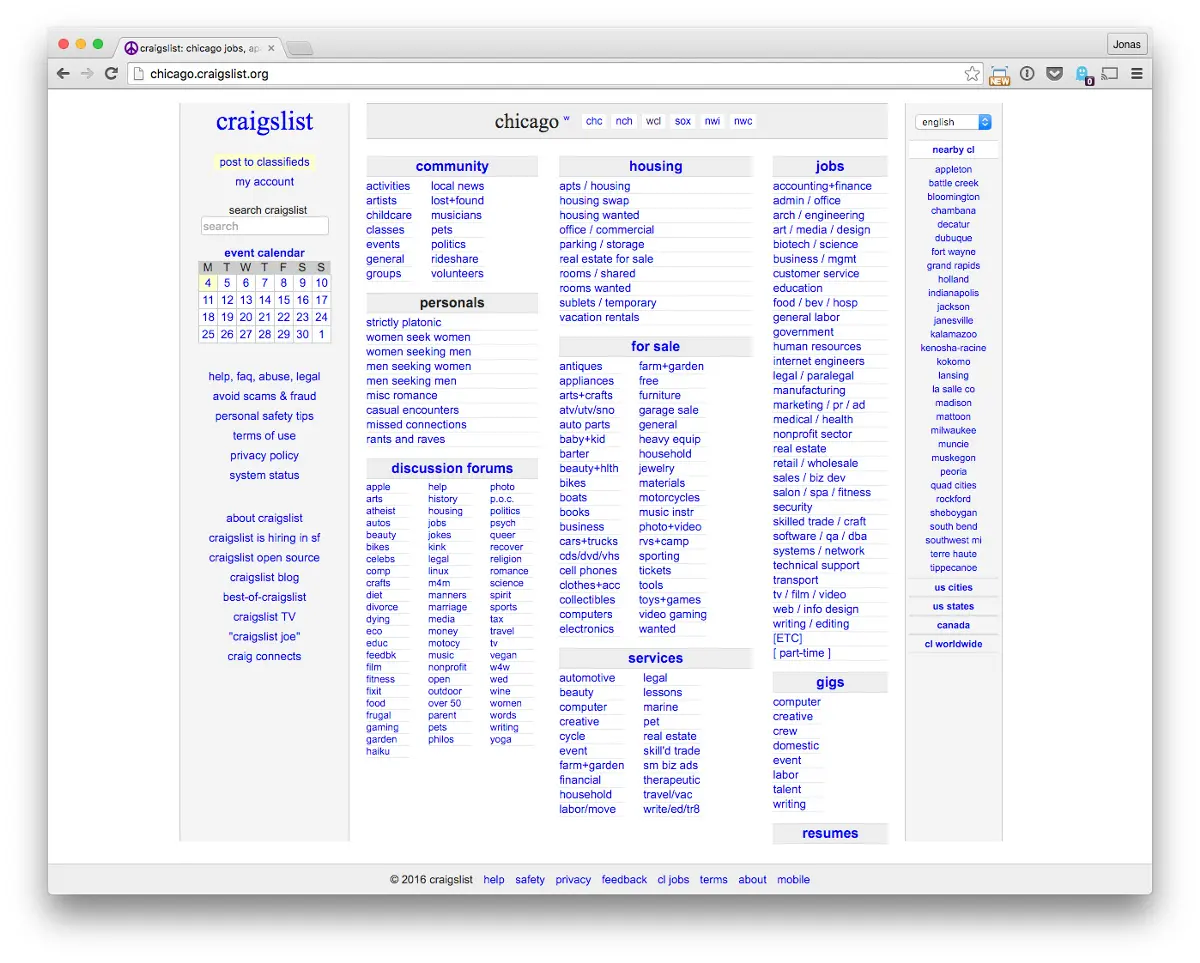Click mobile in the footer

pyautogui.click(x=794, y=880)
